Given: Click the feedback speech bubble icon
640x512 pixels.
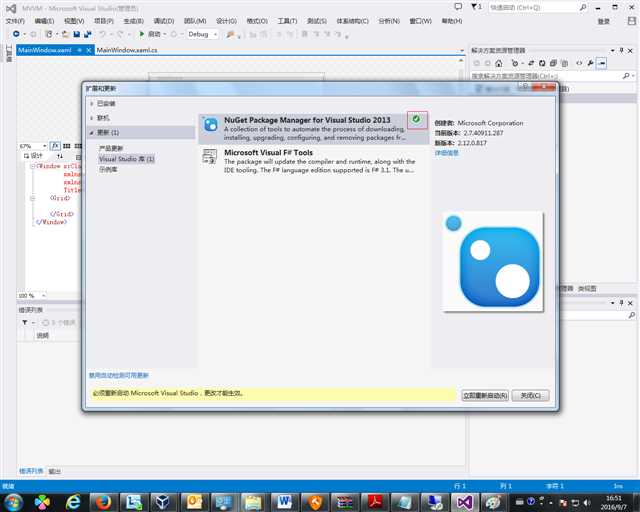Looking at the screenshot, I should tap(458, 7).
